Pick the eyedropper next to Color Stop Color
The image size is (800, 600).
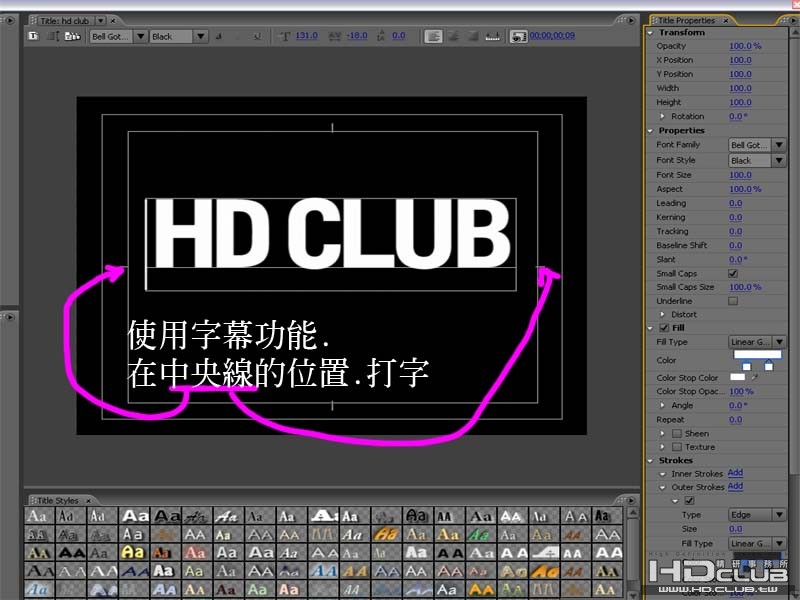click(755, 378)
